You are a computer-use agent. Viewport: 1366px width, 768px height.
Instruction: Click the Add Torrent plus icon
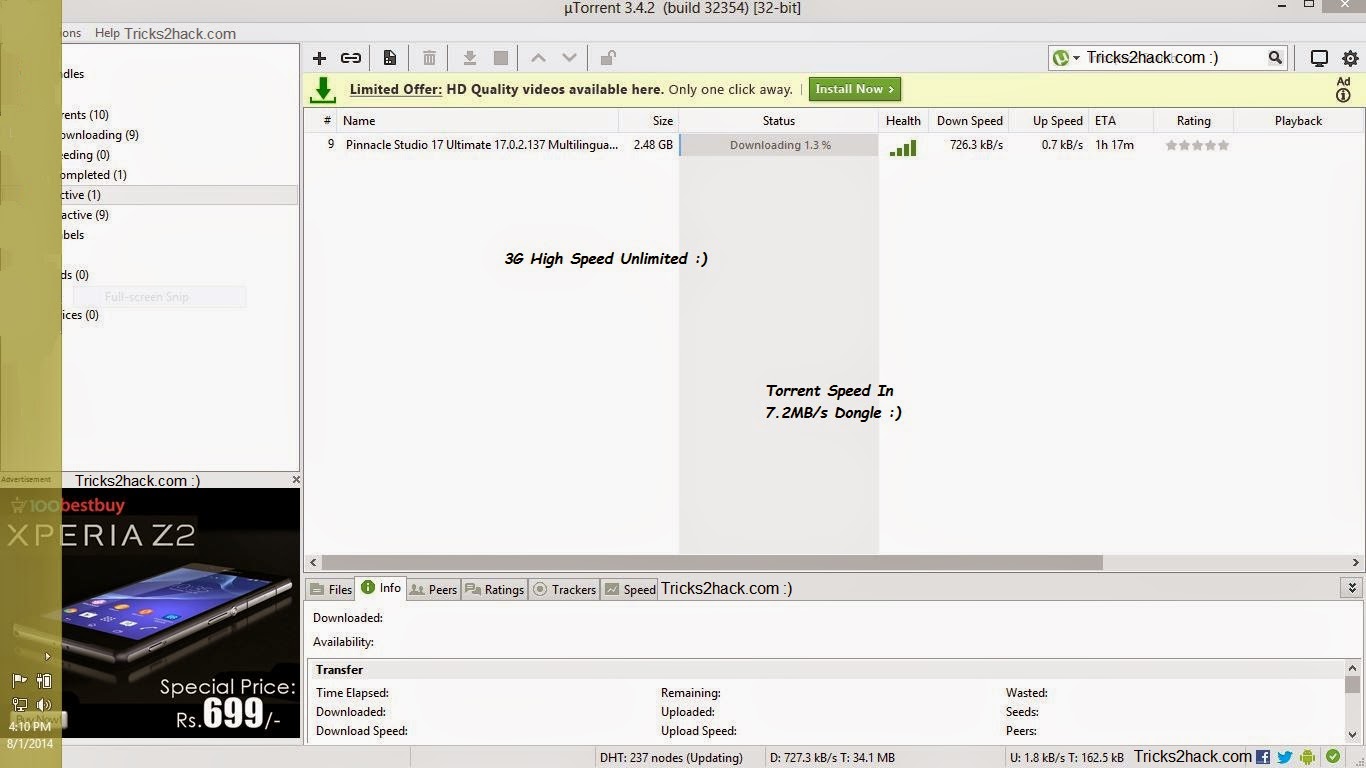(320, 58)
